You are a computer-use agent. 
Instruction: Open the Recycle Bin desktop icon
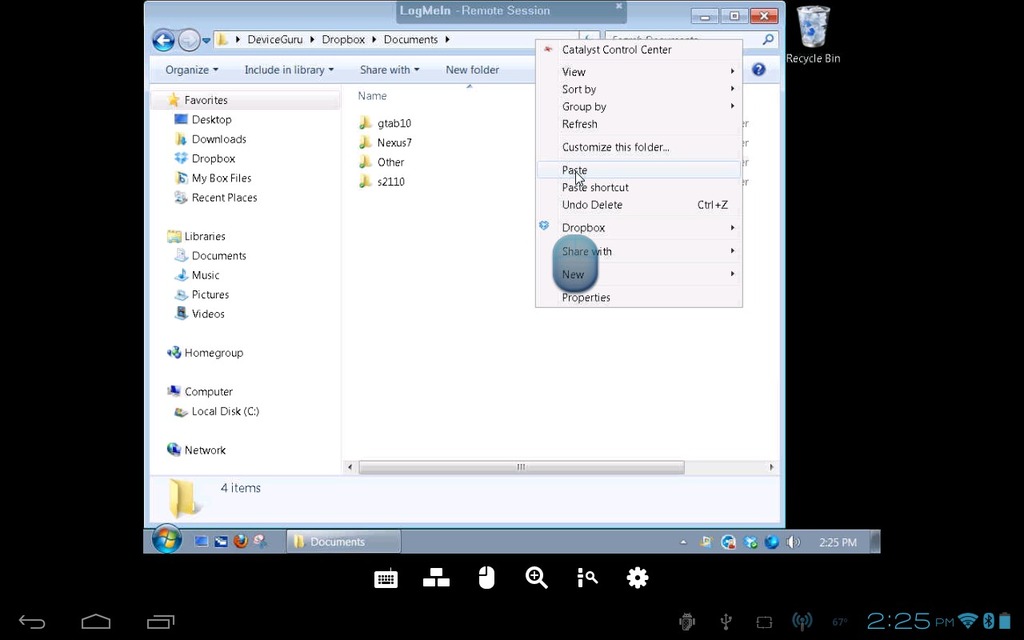tap(813, 35)
